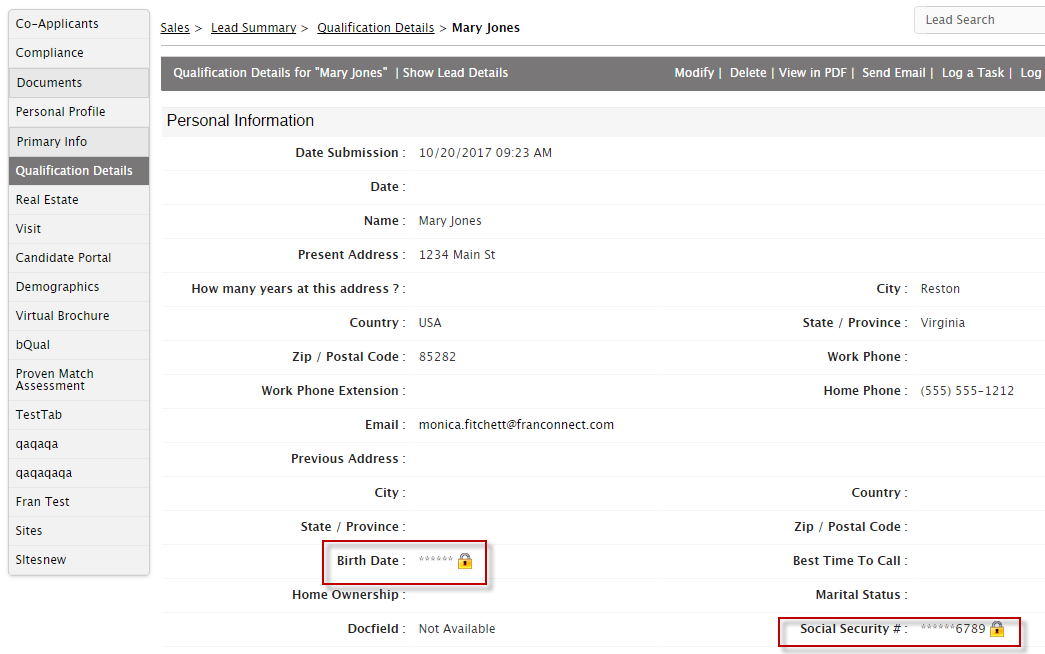Click the Country value USA

(x=430, y=323)
